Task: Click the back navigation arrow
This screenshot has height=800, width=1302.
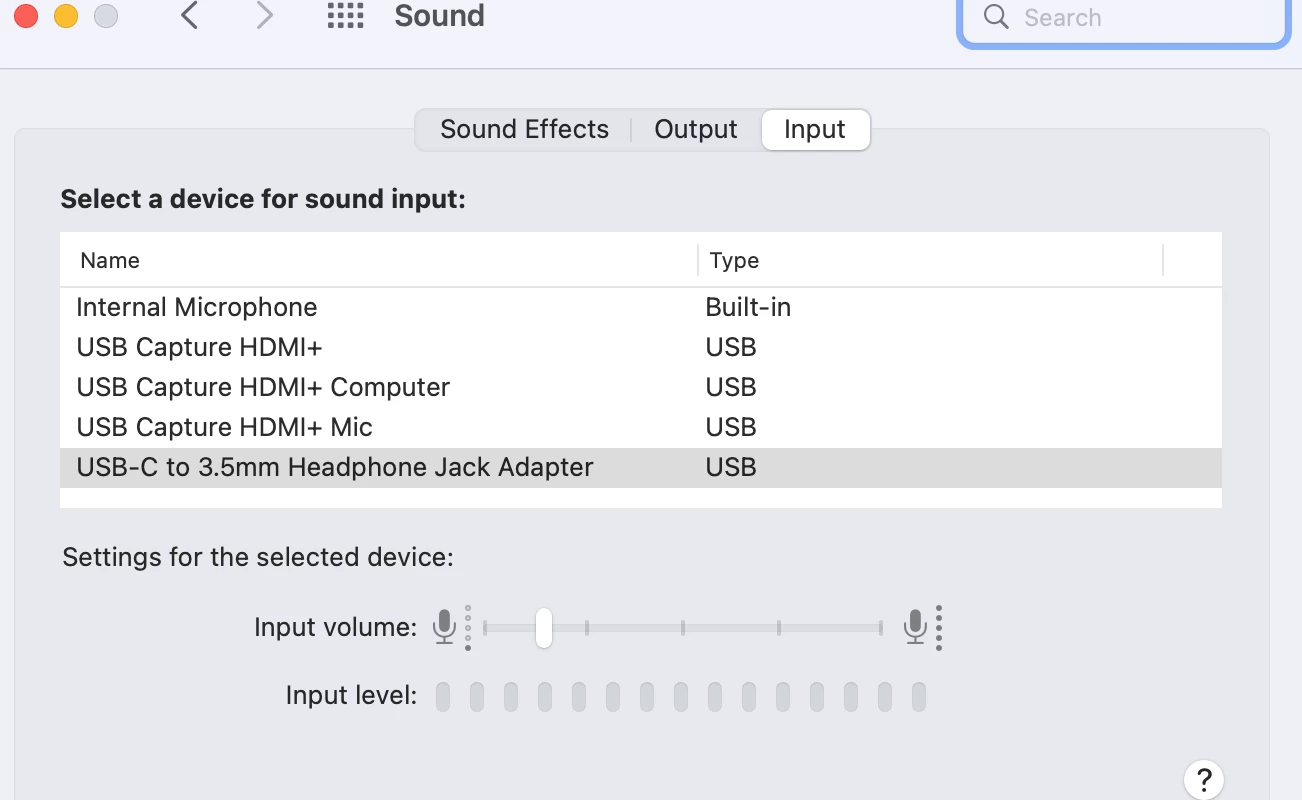Action: tap(190, 16)
